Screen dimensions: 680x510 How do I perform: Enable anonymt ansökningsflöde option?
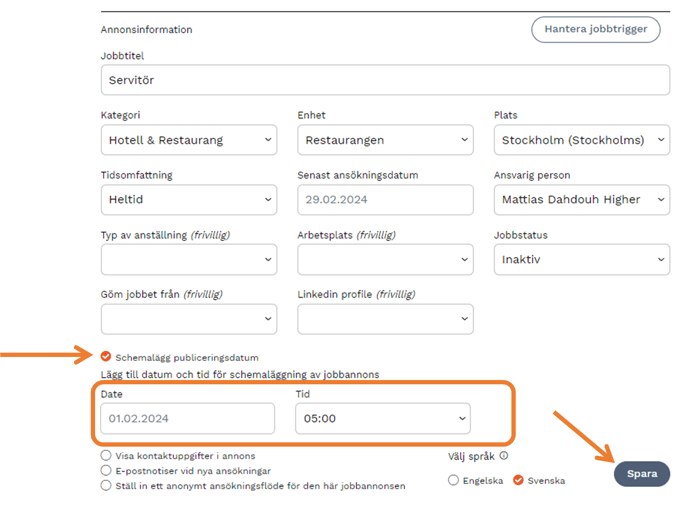(x=106, y=485)
